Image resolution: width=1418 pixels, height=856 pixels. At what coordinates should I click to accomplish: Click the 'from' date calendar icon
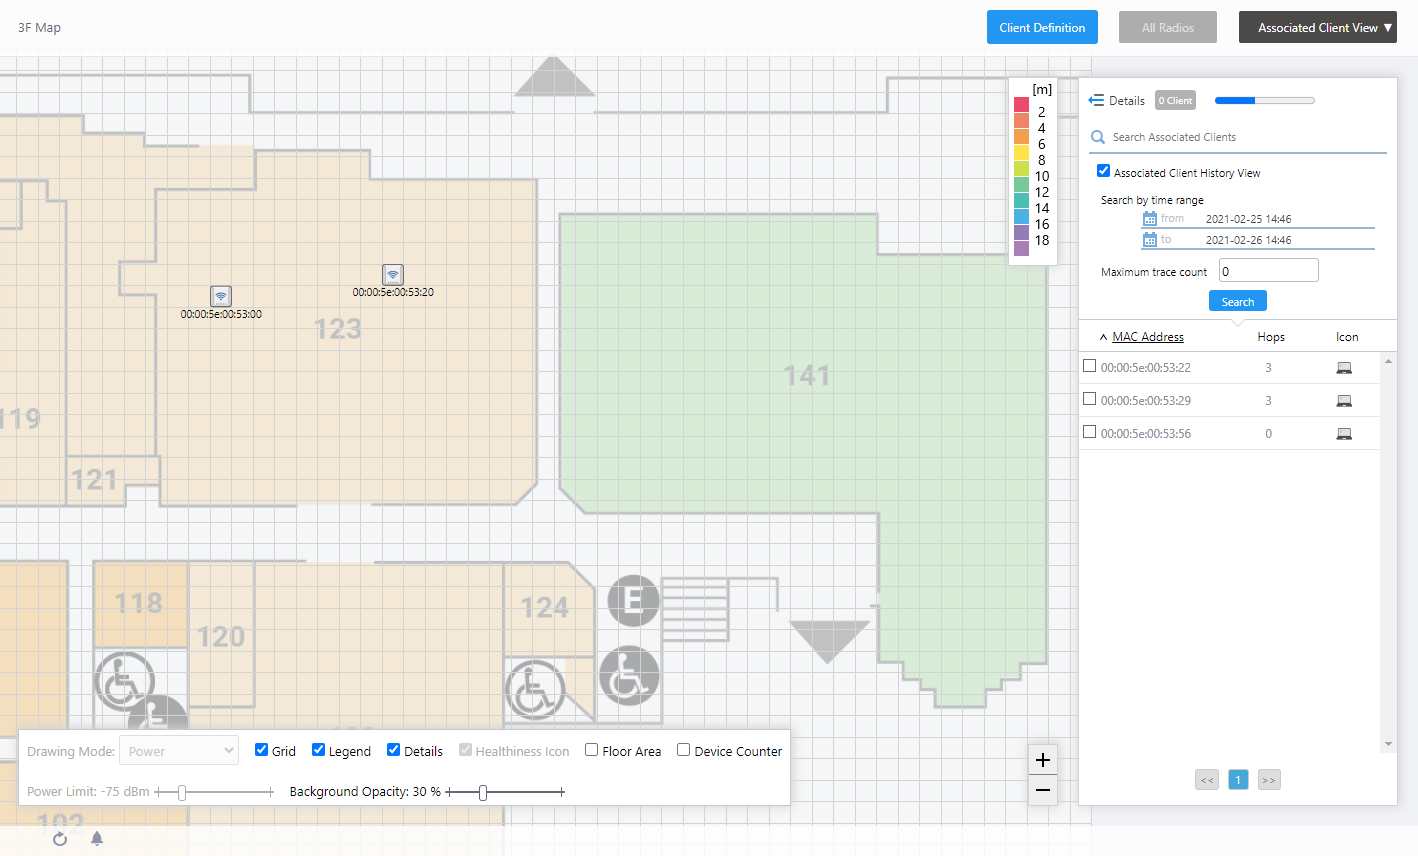1150,219
